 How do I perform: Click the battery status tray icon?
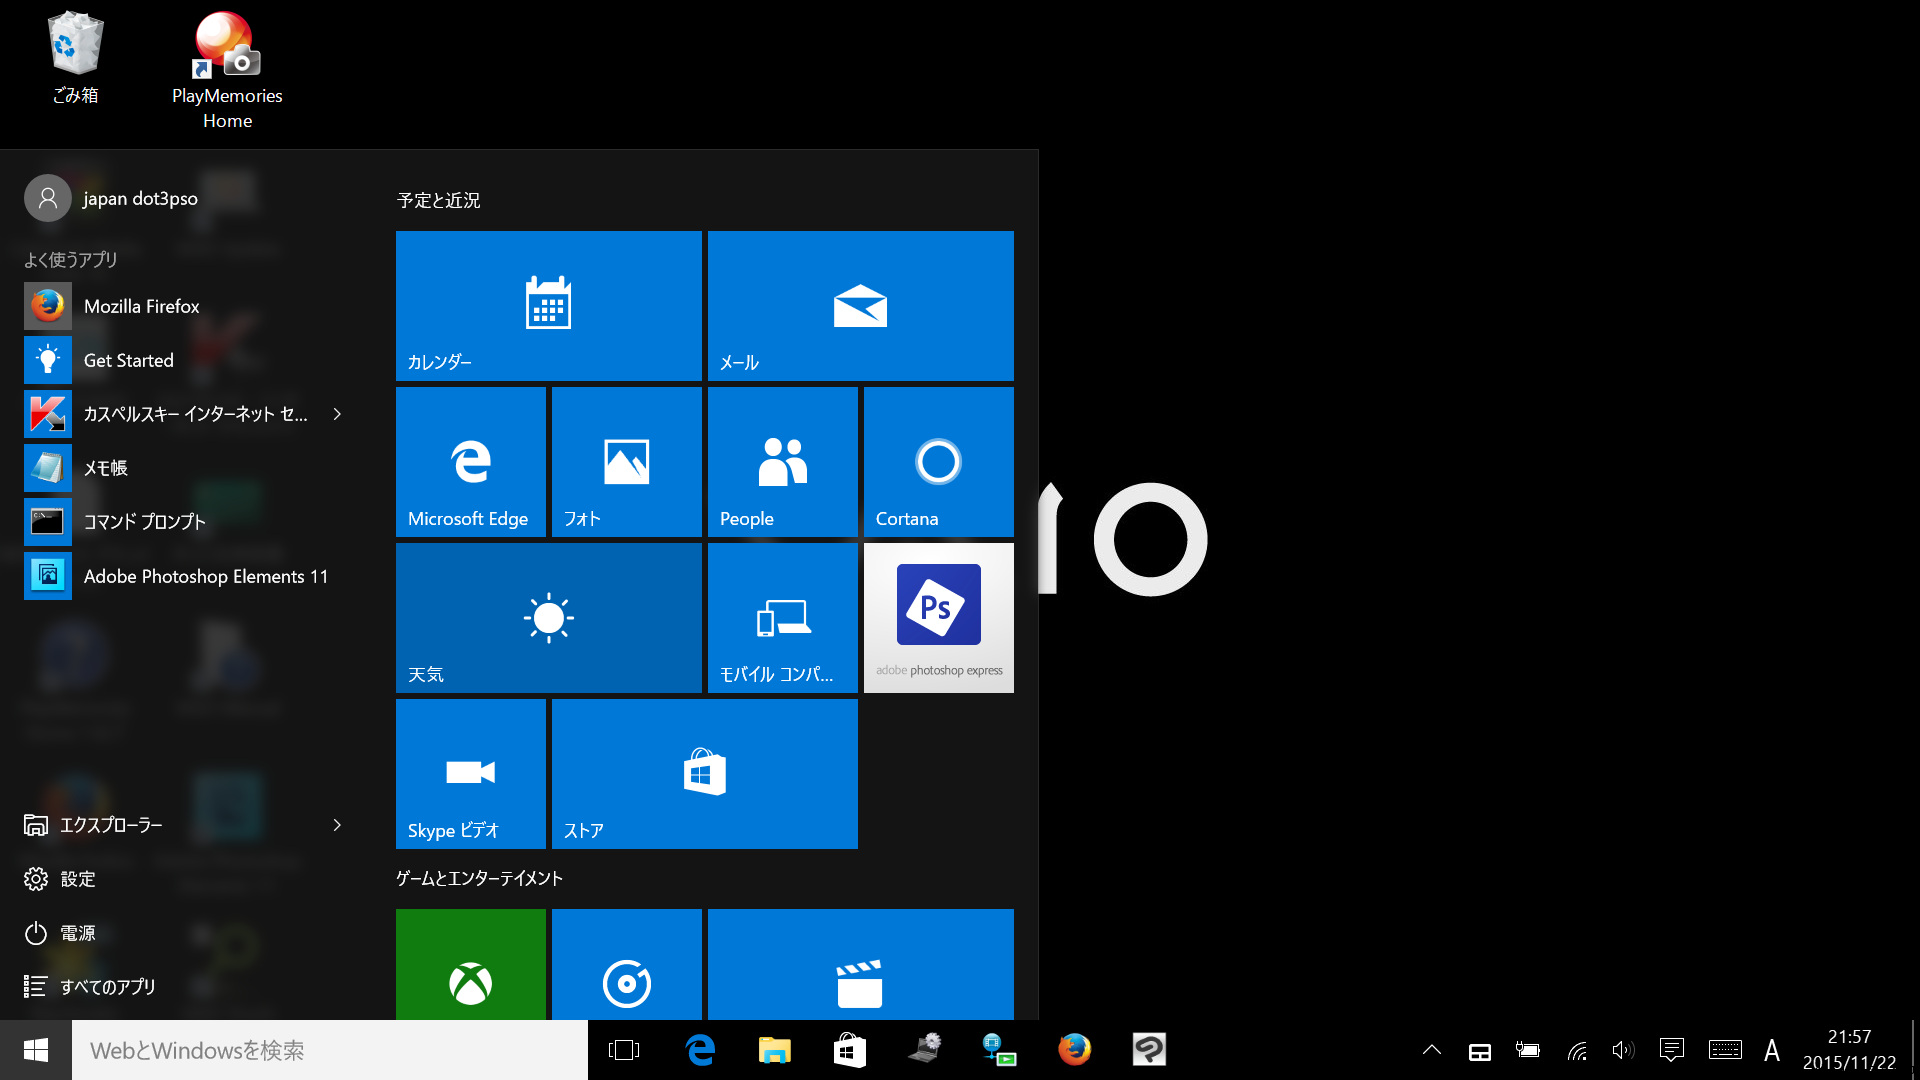1528,1050
